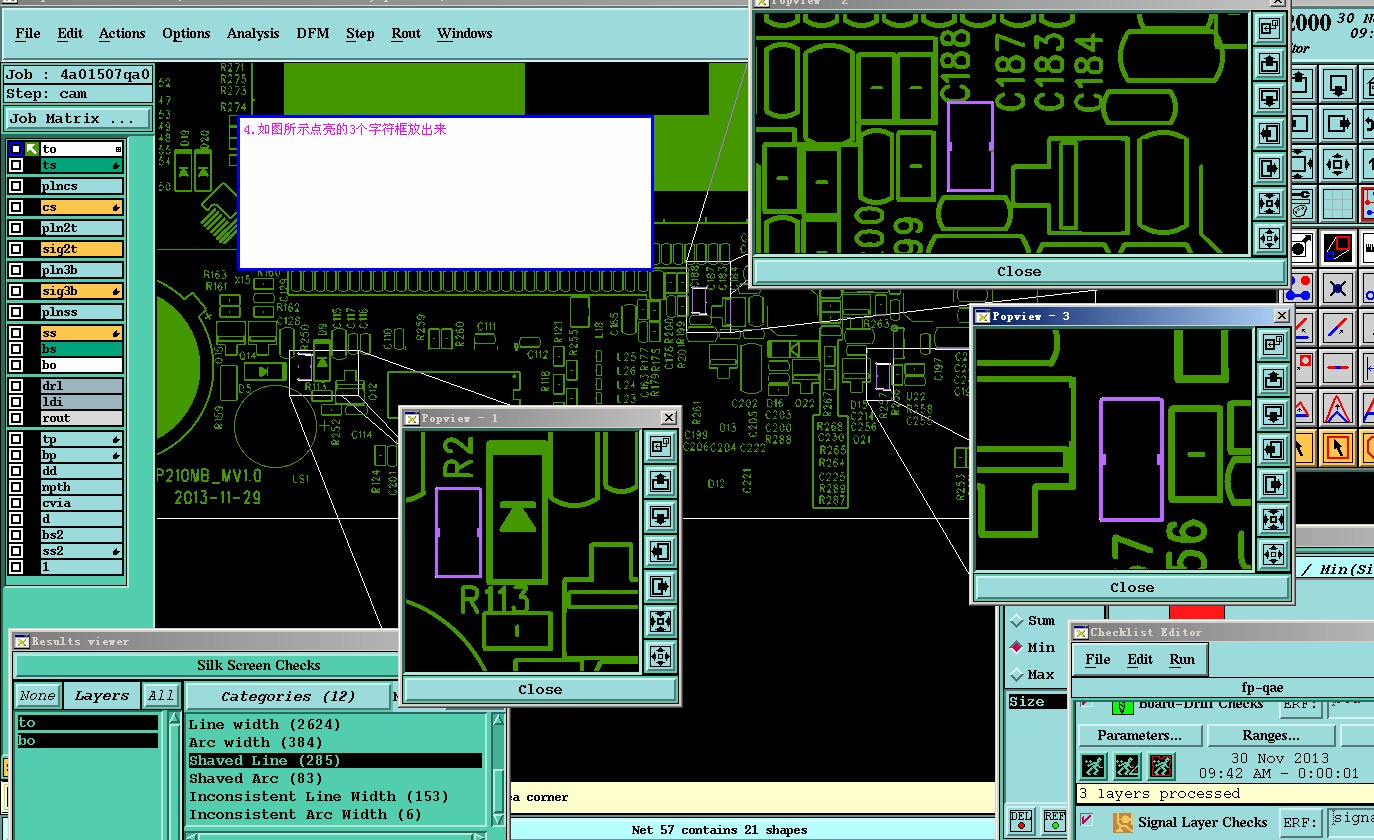Image resolution: width=1374 pixels, height=840 pixels.
Task: Click pan-left icon in Popview 1
Action: pos(660,552)
